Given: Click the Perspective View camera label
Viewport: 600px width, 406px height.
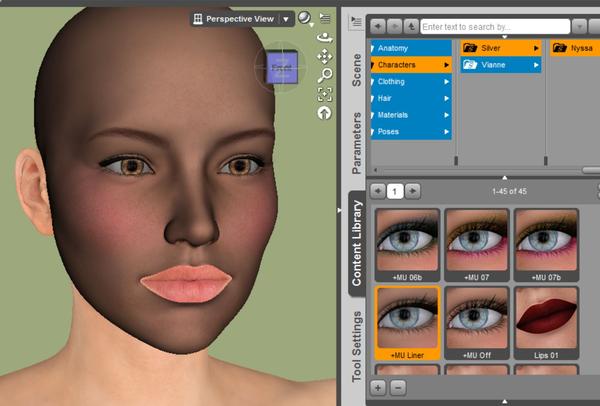Looking at the screenshot, I should click(240, 19).
